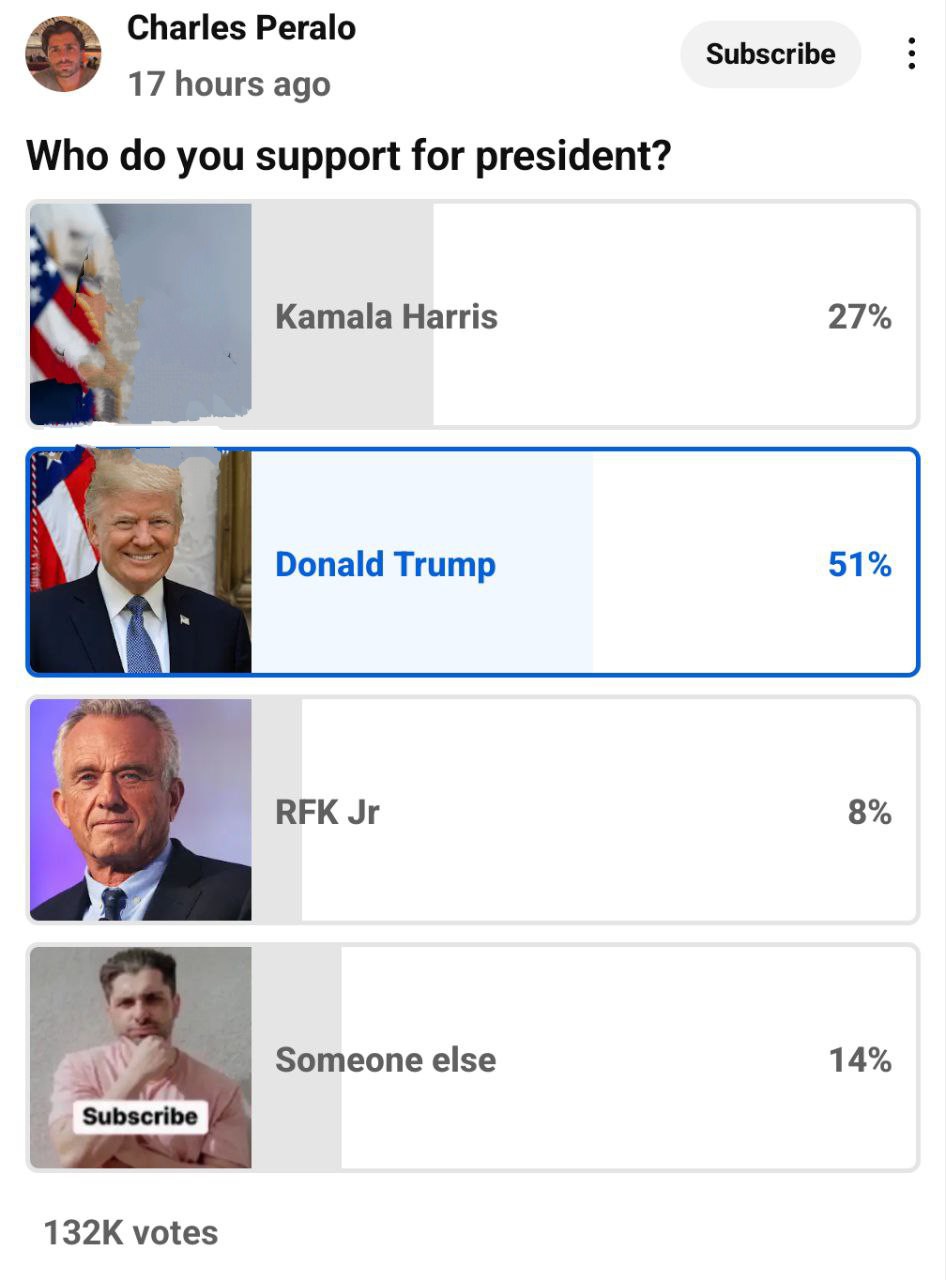Viewport: 946px width, 1280px height.
Task: Click the Kamala Harris option thumbnail
Action: (x=140, y=315)
